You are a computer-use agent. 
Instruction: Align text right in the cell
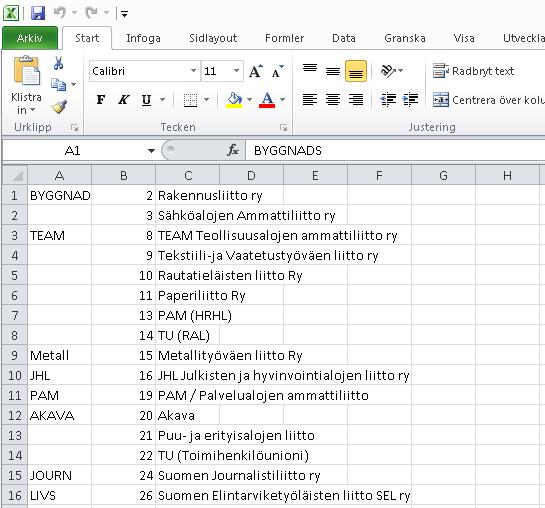[356, 100]
